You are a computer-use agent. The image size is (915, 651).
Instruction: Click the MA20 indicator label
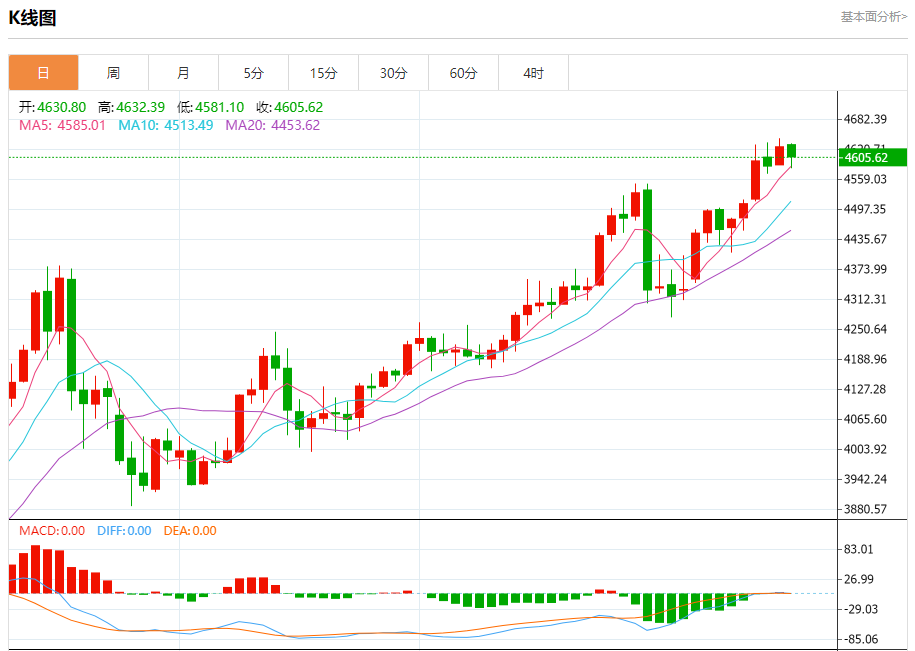pos(272,125)
